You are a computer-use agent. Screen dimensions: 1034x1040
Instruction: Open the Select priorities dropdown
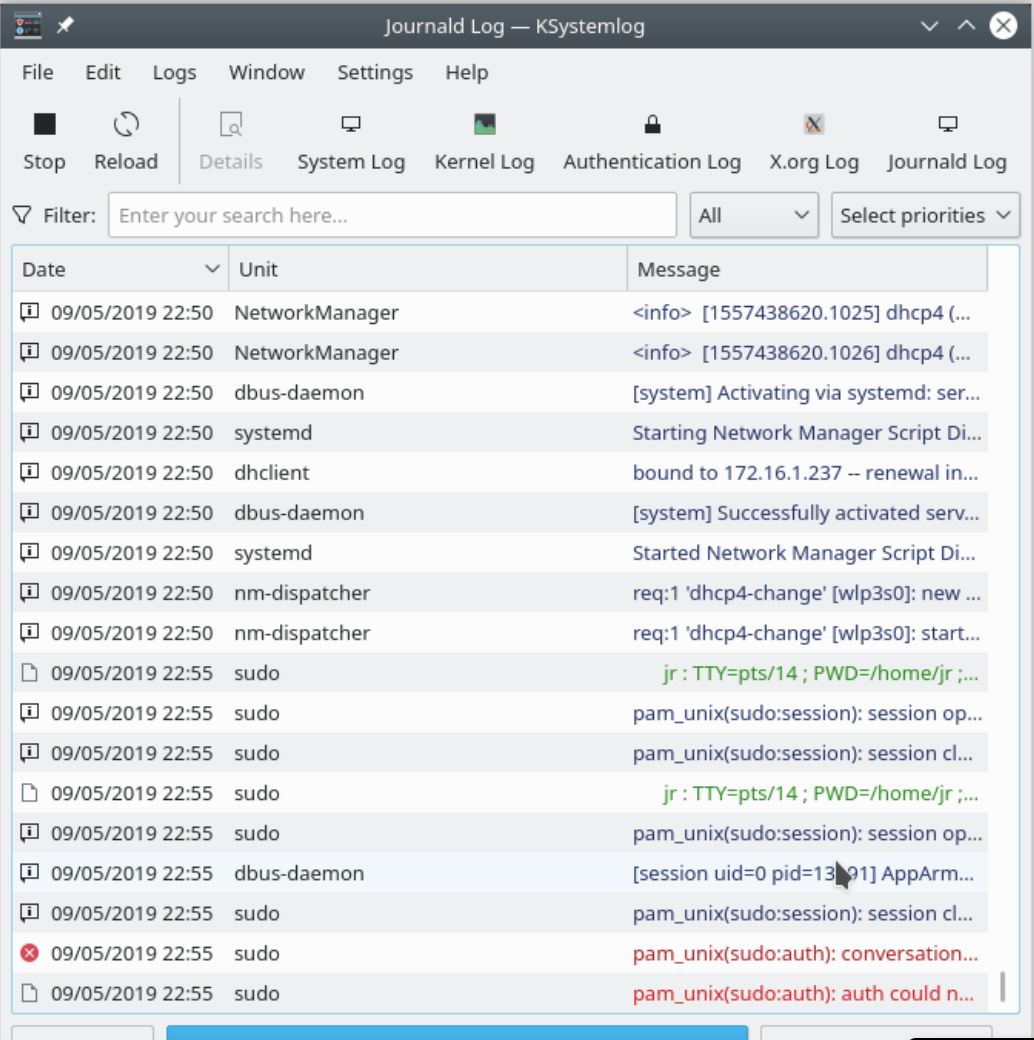pyautogui.click(x=925, y=215)
